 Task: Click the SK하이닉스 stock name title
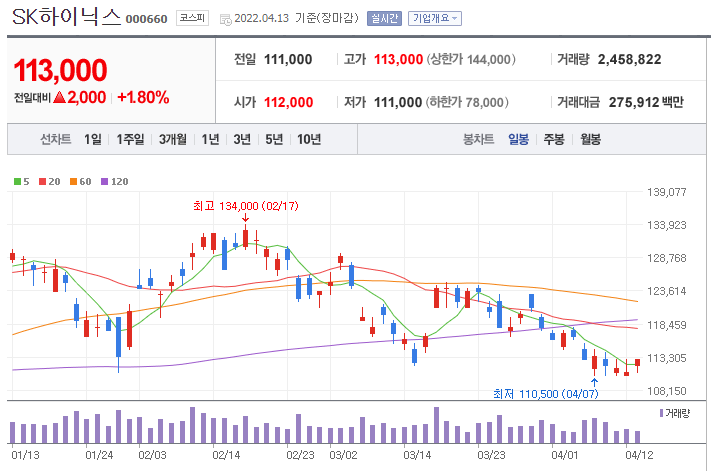coord(67,17)
